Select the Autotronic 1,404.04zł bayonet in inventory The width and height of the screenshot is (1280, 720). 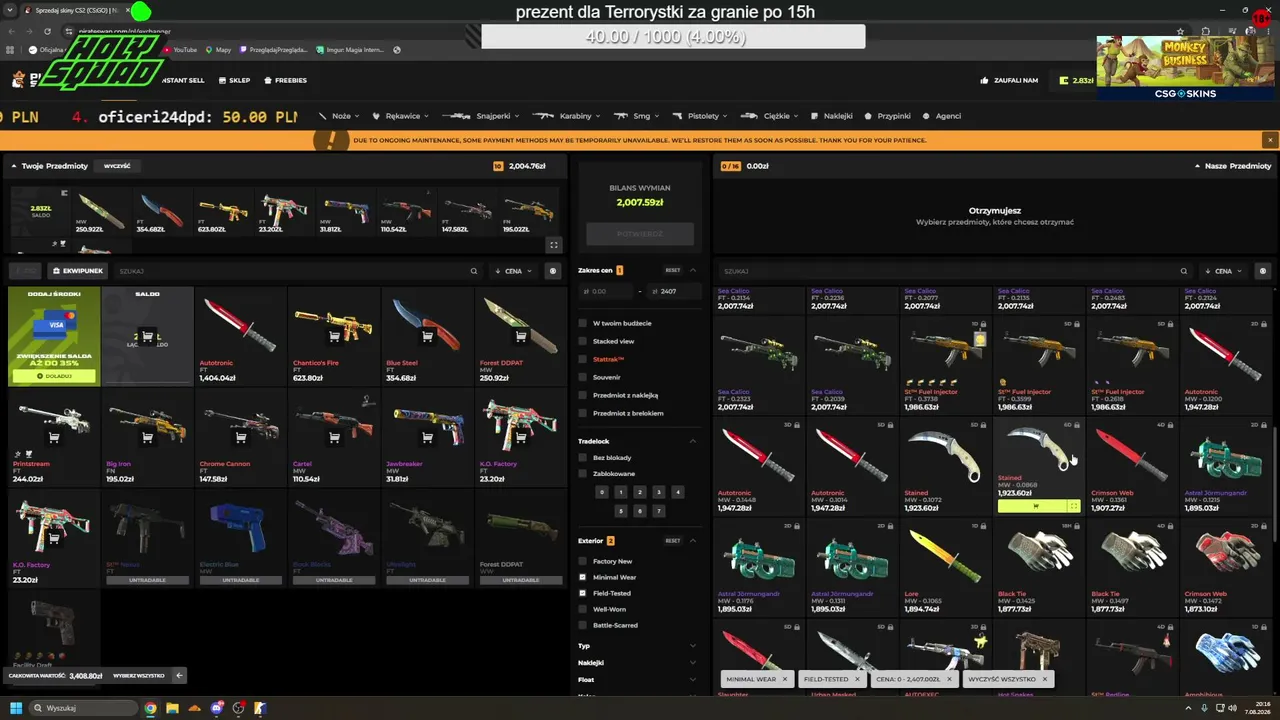[x=241, y=336]
